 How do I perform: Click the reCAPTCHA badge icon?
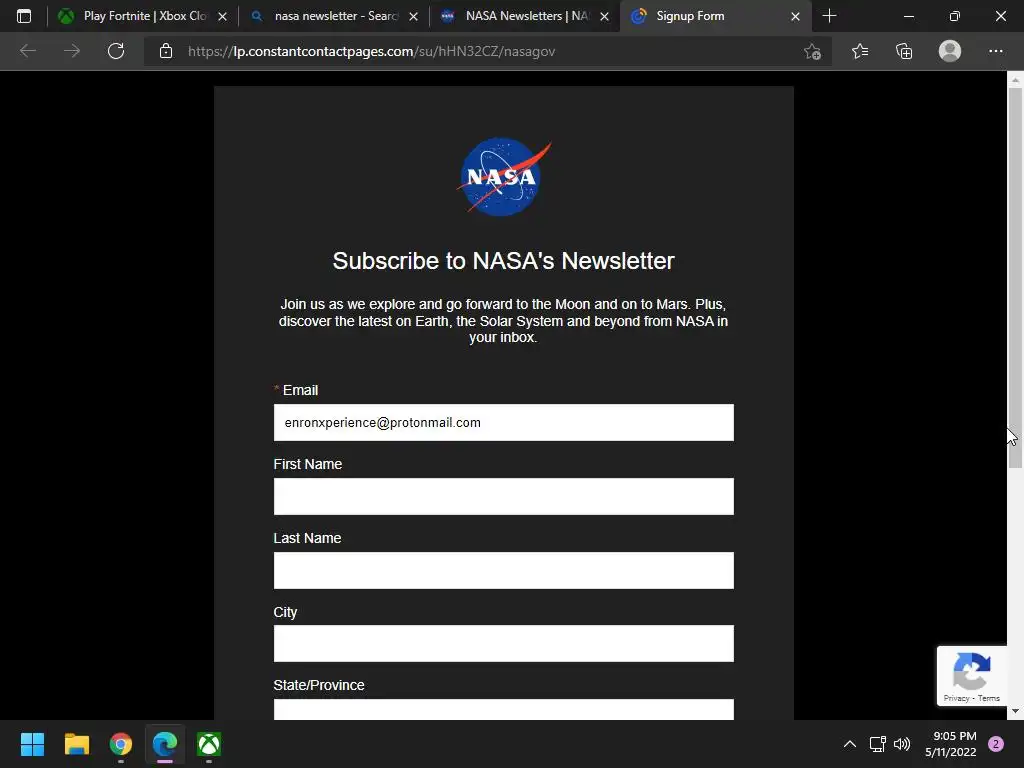click(972, 671)
